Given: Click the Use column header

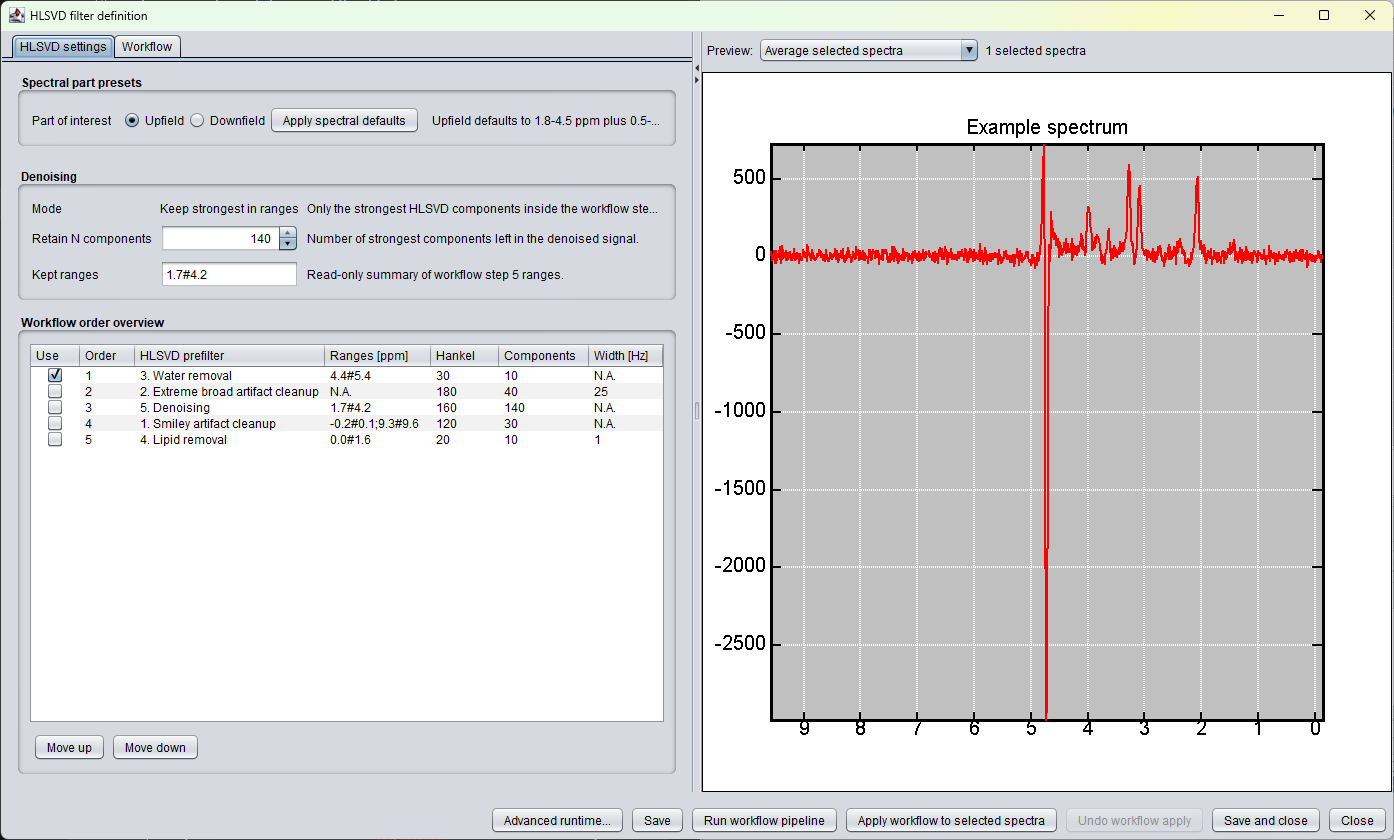Looking at the screenshot, I should (x=55, y=356).
